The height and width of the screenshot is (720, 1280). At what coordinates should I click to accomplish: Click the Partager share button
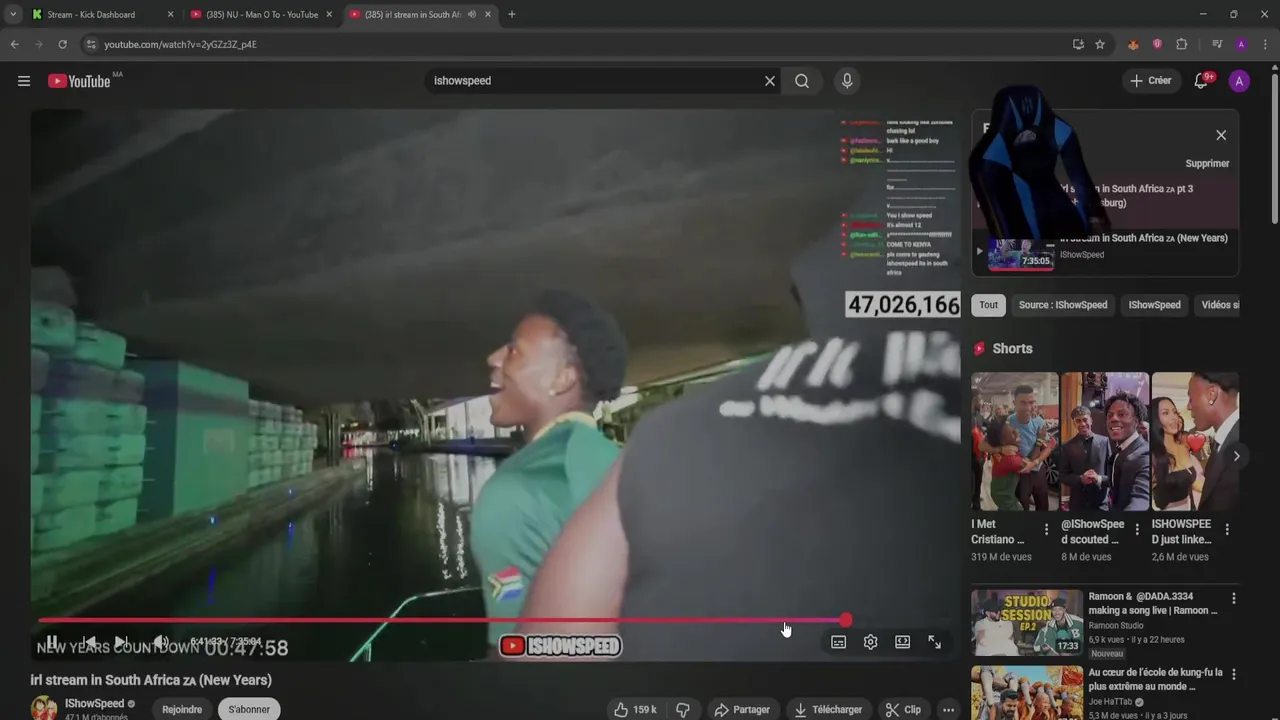pyautogui.click(x=742, y=709)
